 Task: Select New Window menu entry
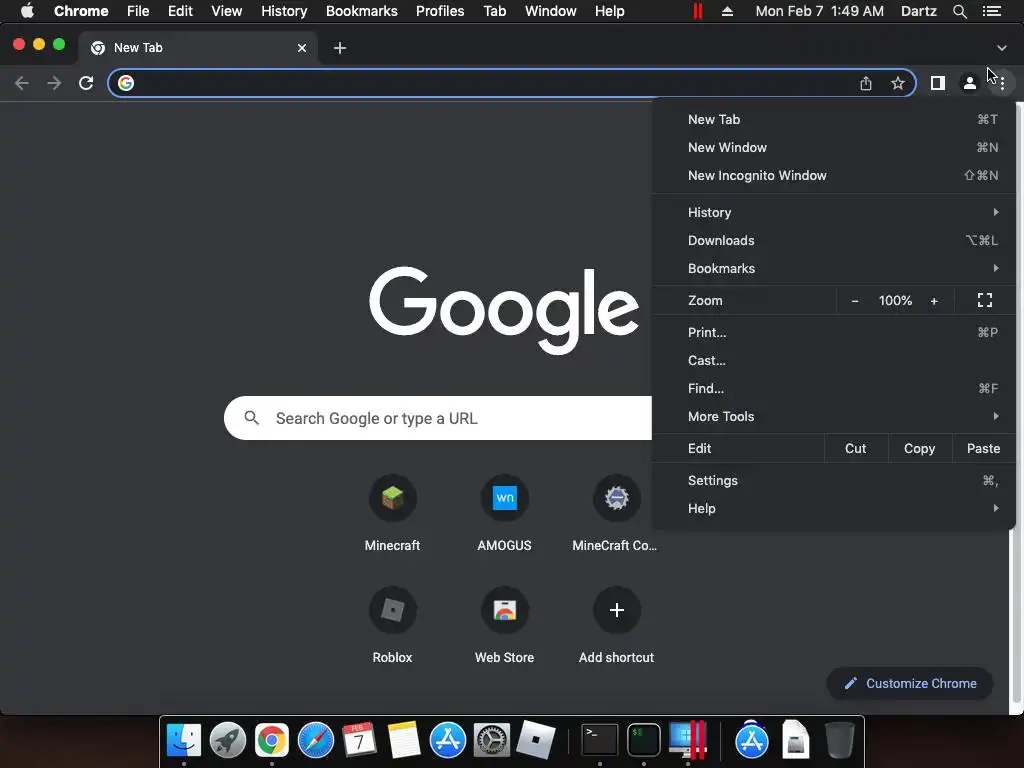pos(834,148)
